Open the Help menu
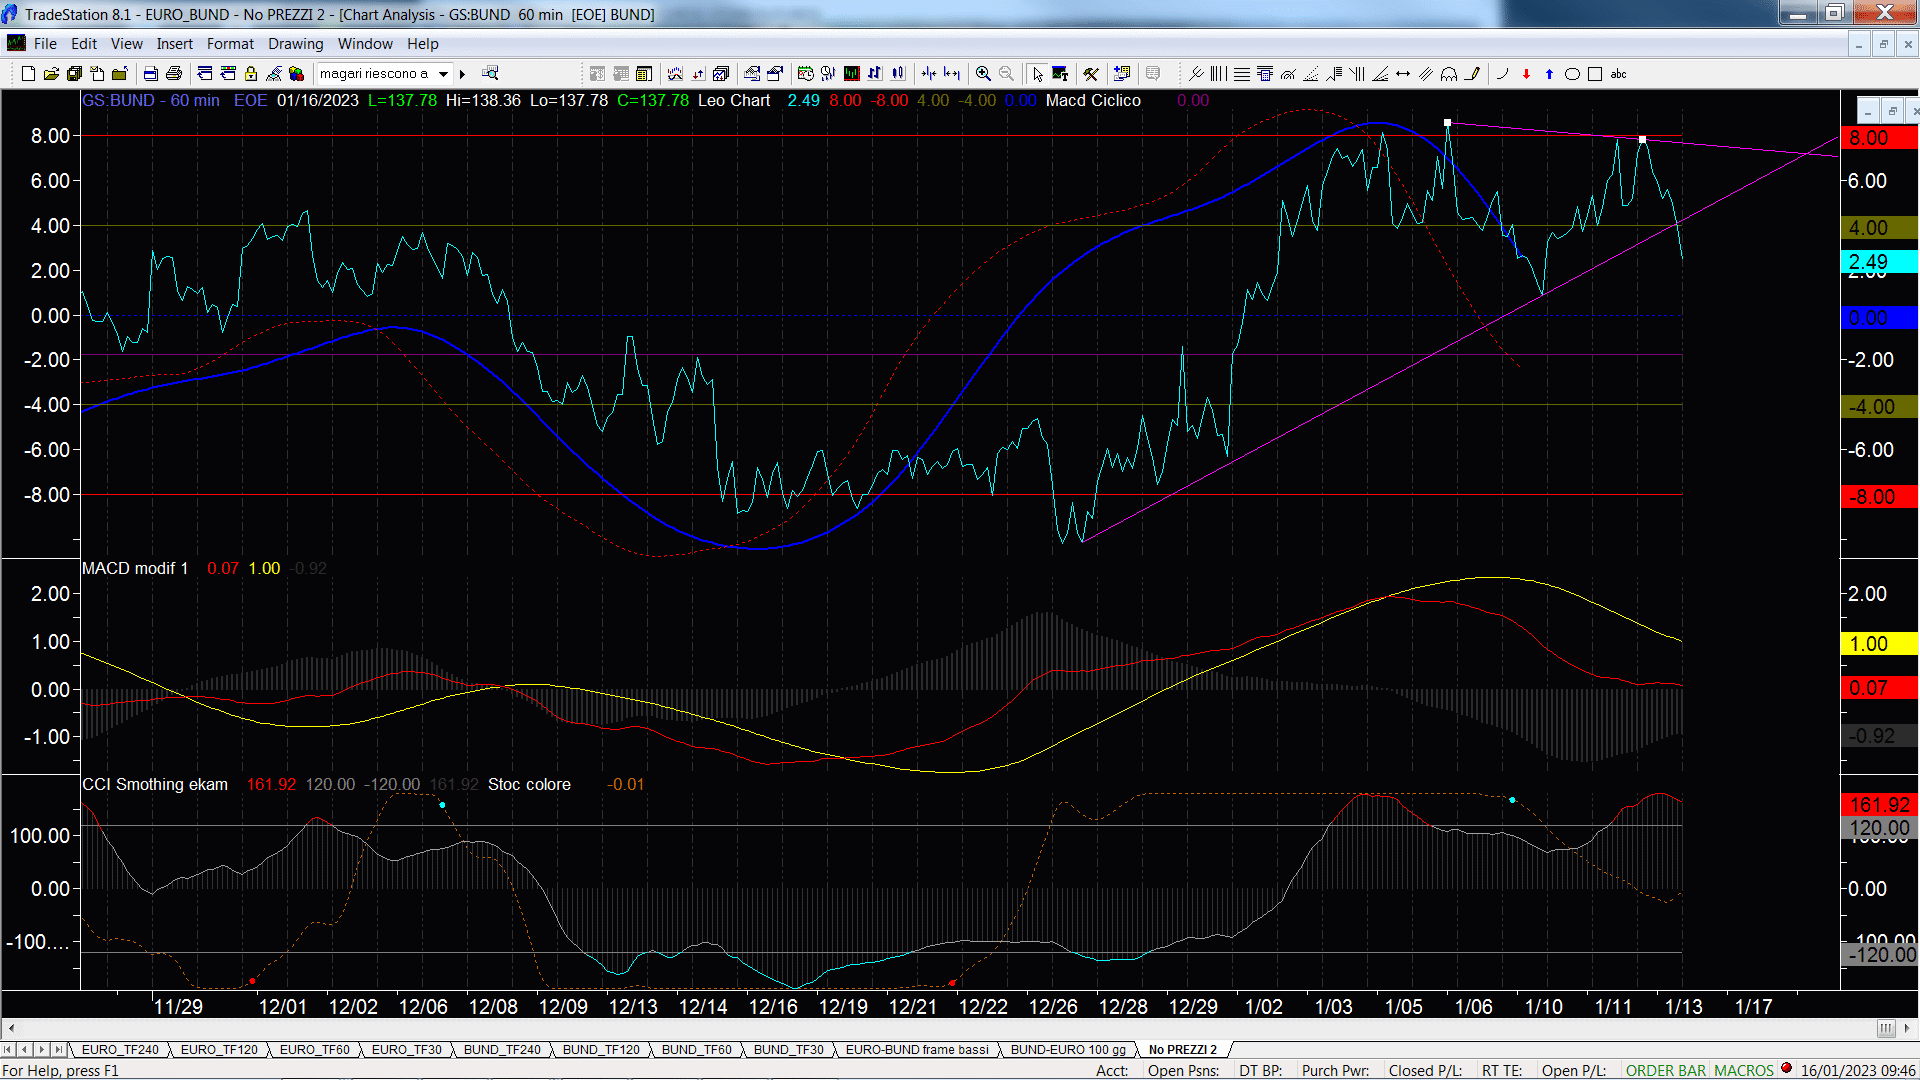The width and height of the screenshot is (1920, 1080). pyautogui.click(x=423, y=44)
